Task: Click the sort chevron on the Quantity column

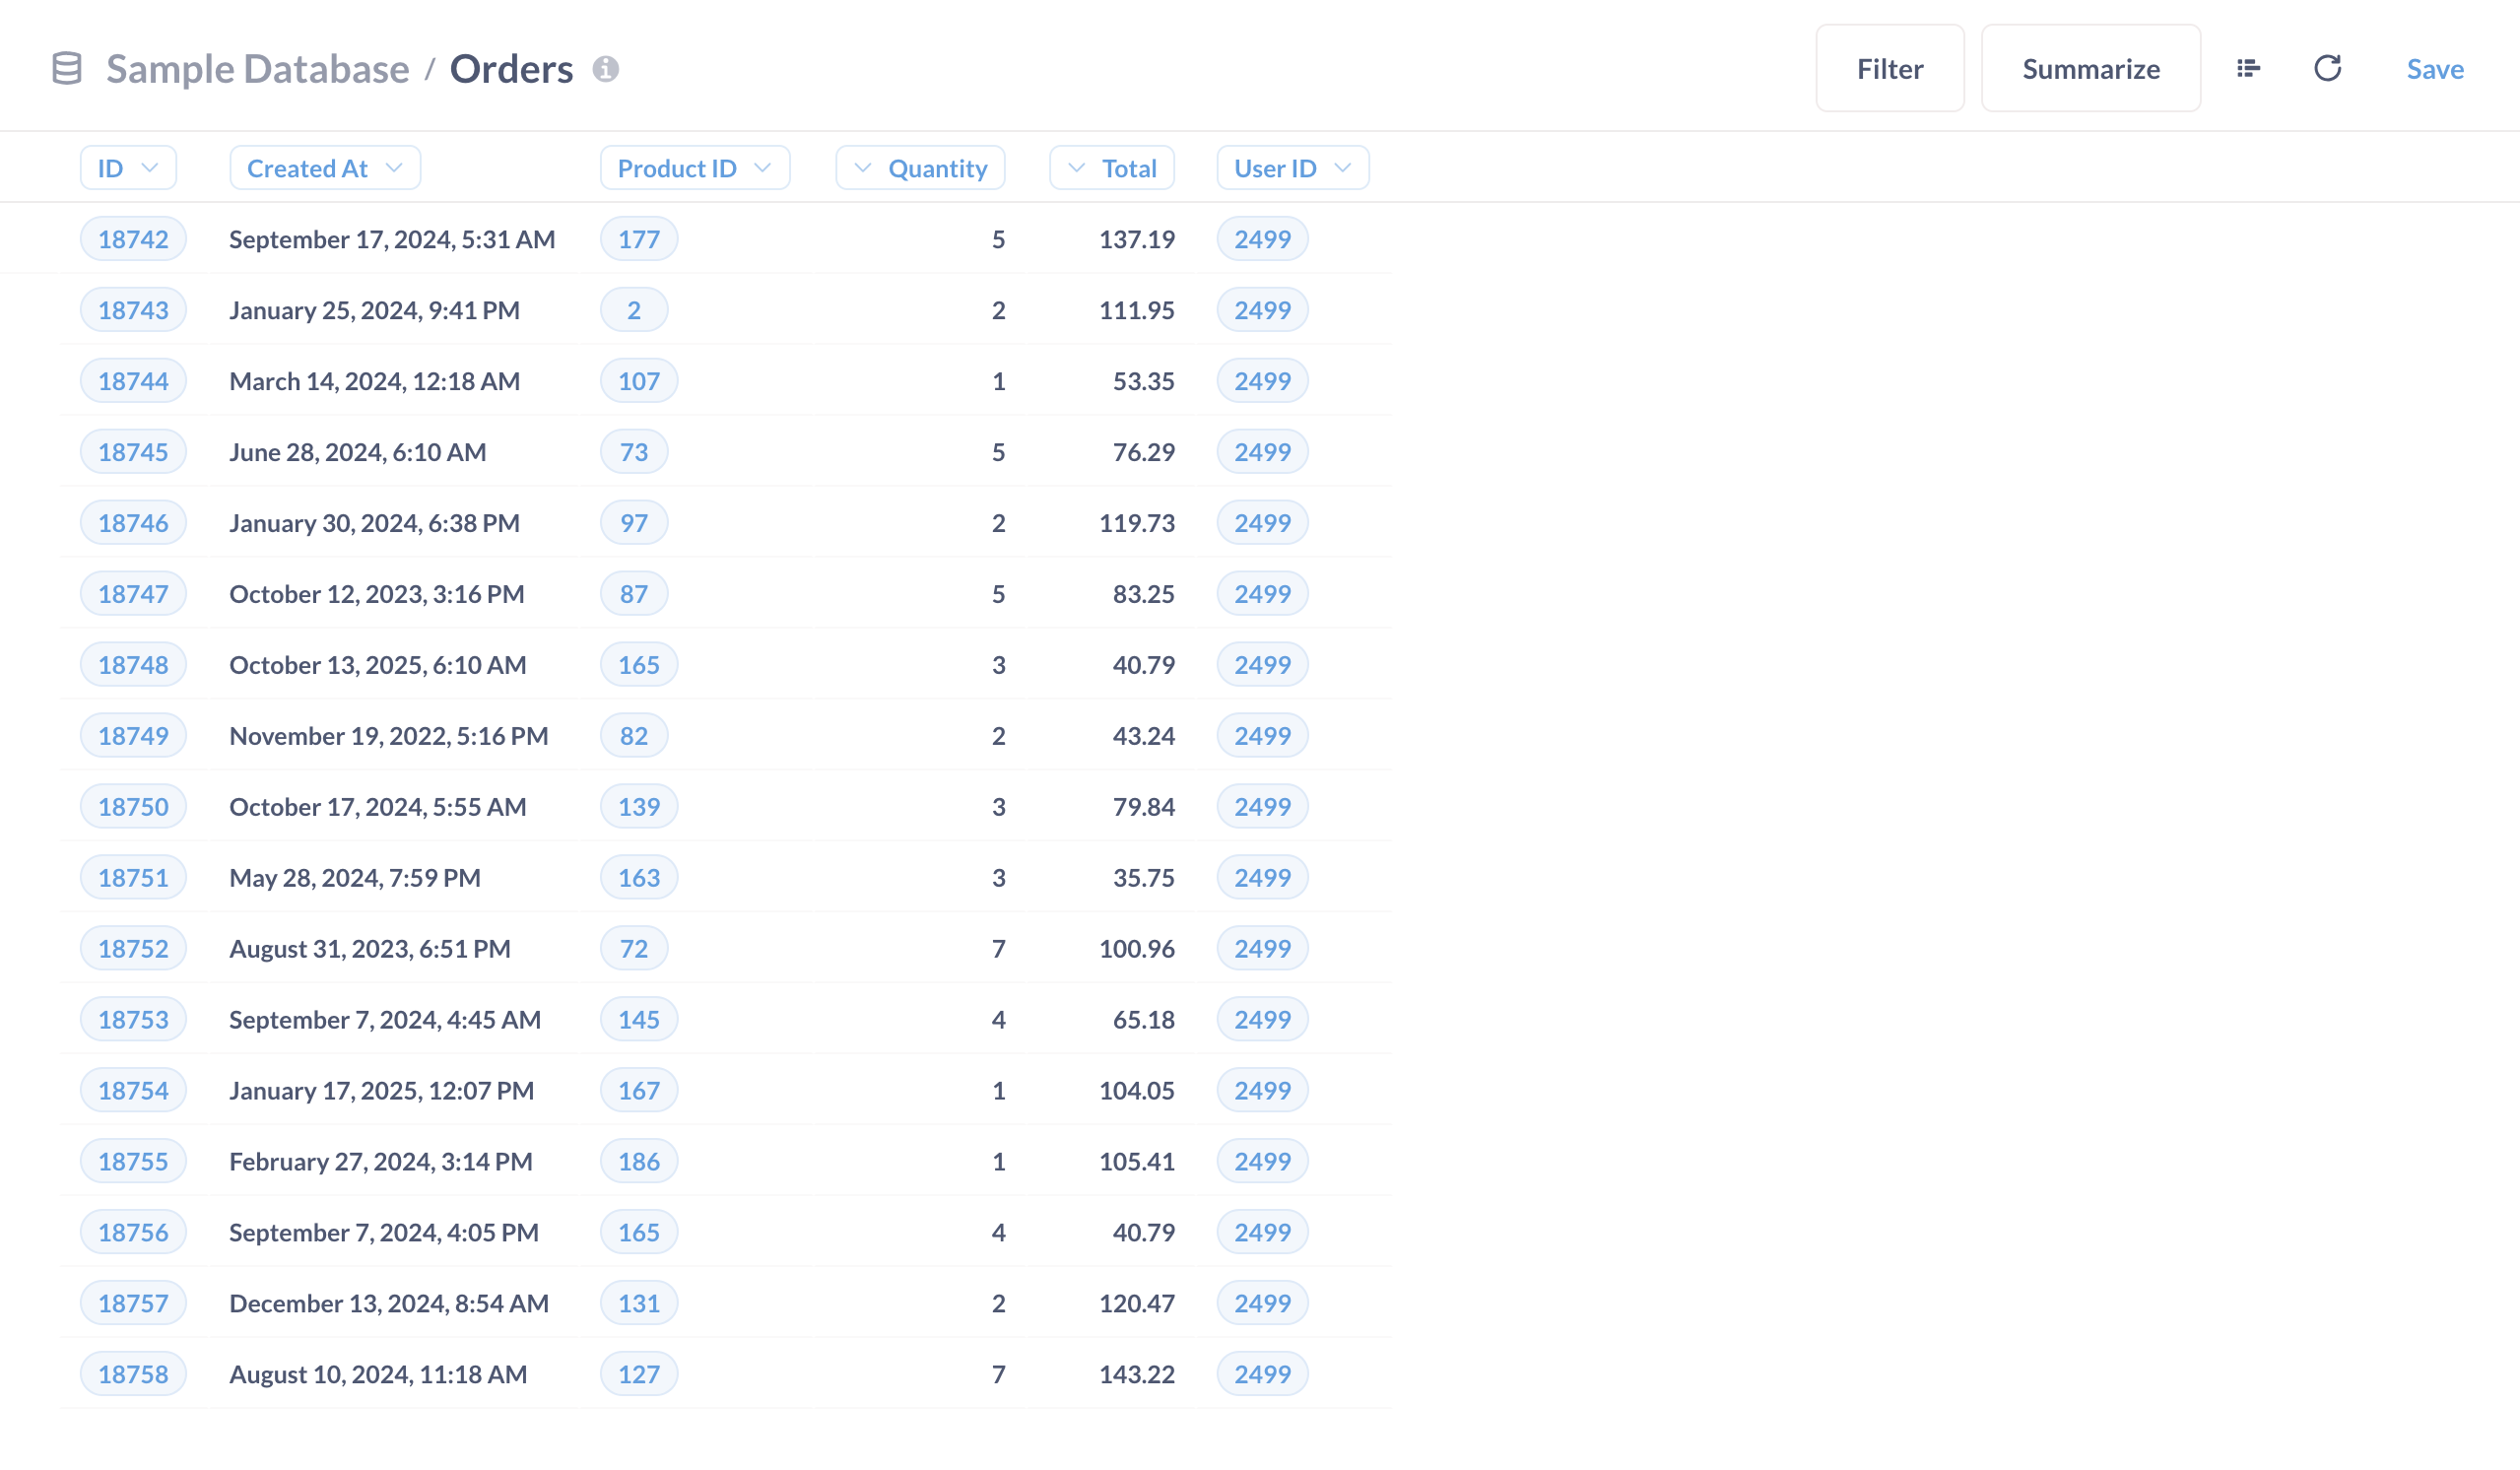Action: click(863, 167)
